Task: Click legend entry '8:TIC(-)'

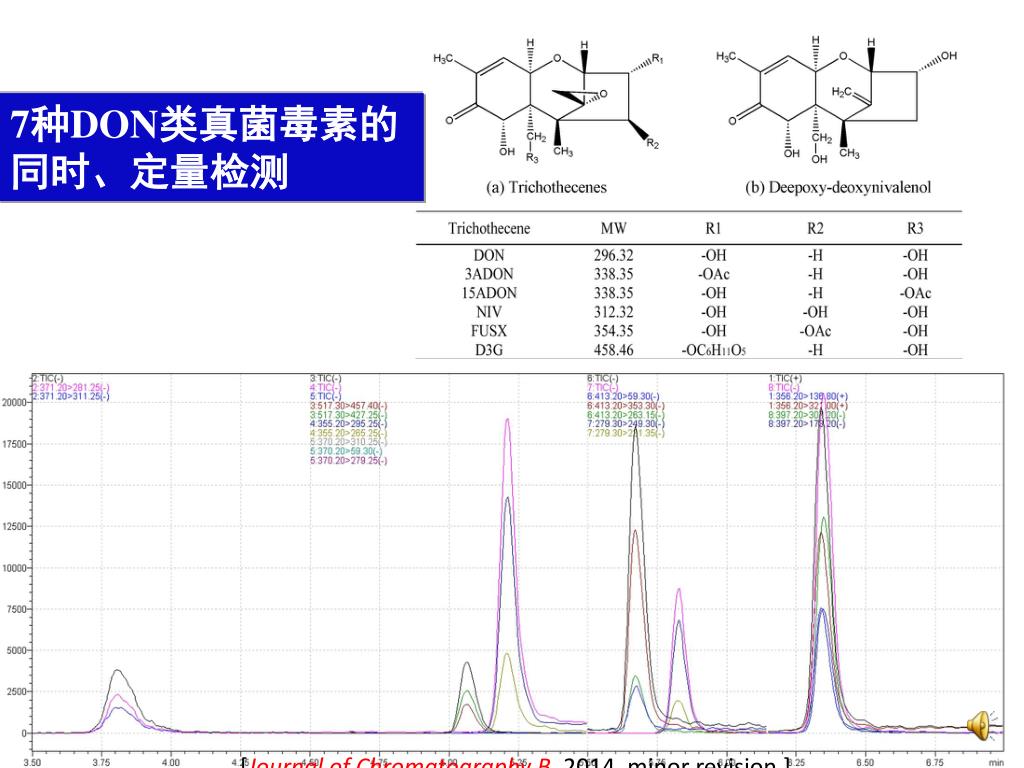Action: pyautogui.click(x=784, y=387)
